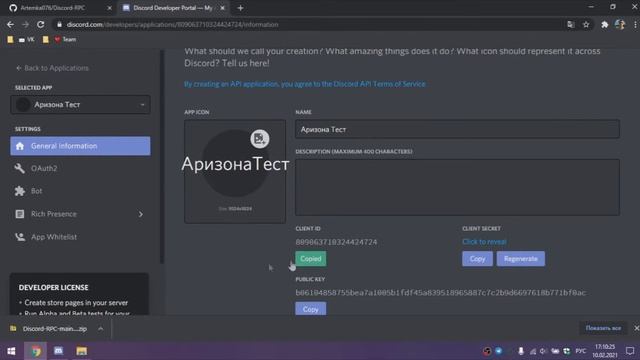The image size is (640, 360).
Task: Open Chrome three-dot menu
Action: click(x=635, y=24)
